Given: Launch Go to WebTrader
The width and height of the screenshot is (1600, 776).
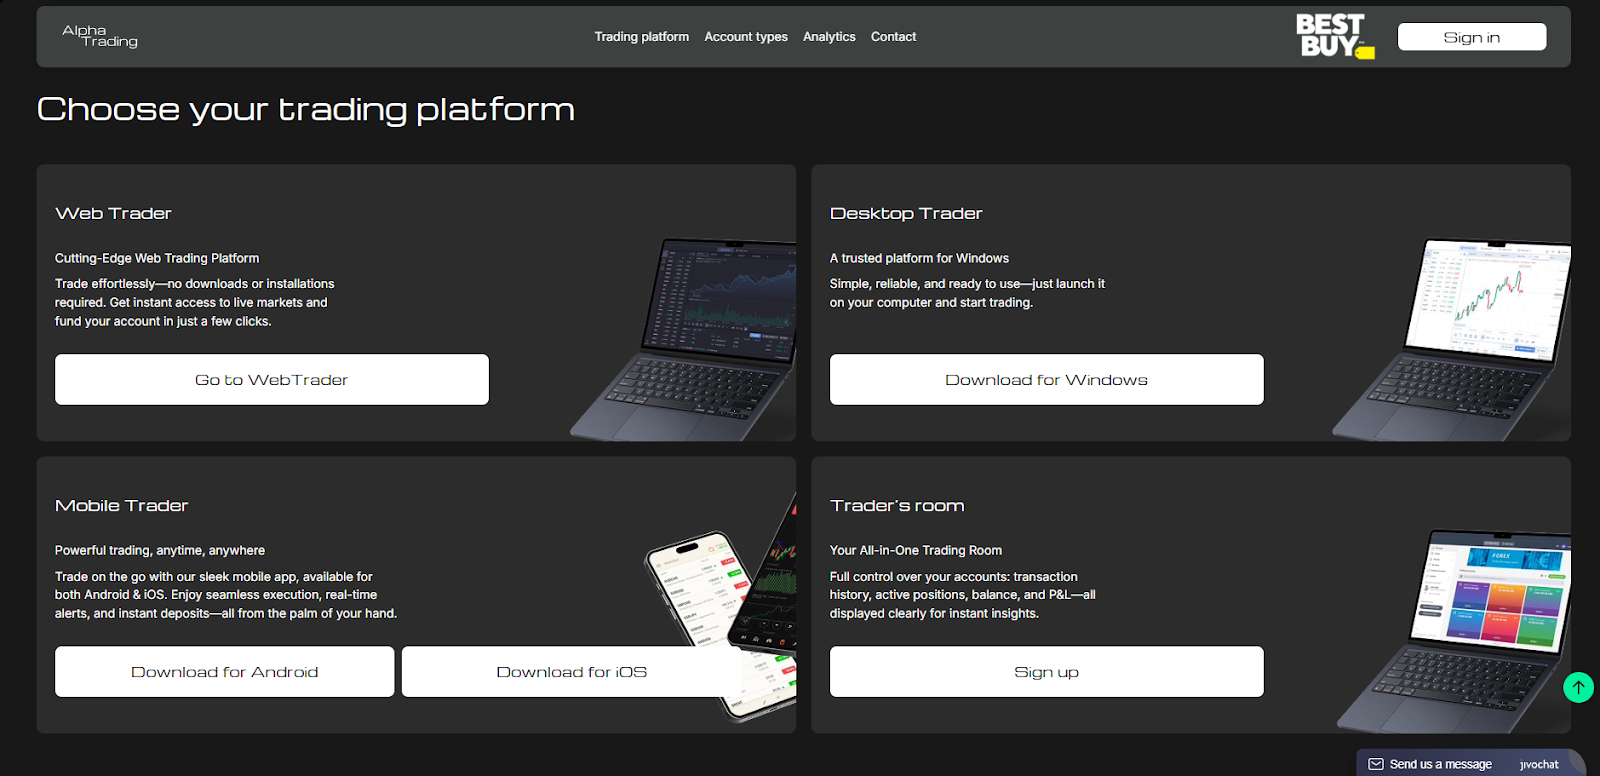Looking at the screenshot, I should (x=272, y=380).
